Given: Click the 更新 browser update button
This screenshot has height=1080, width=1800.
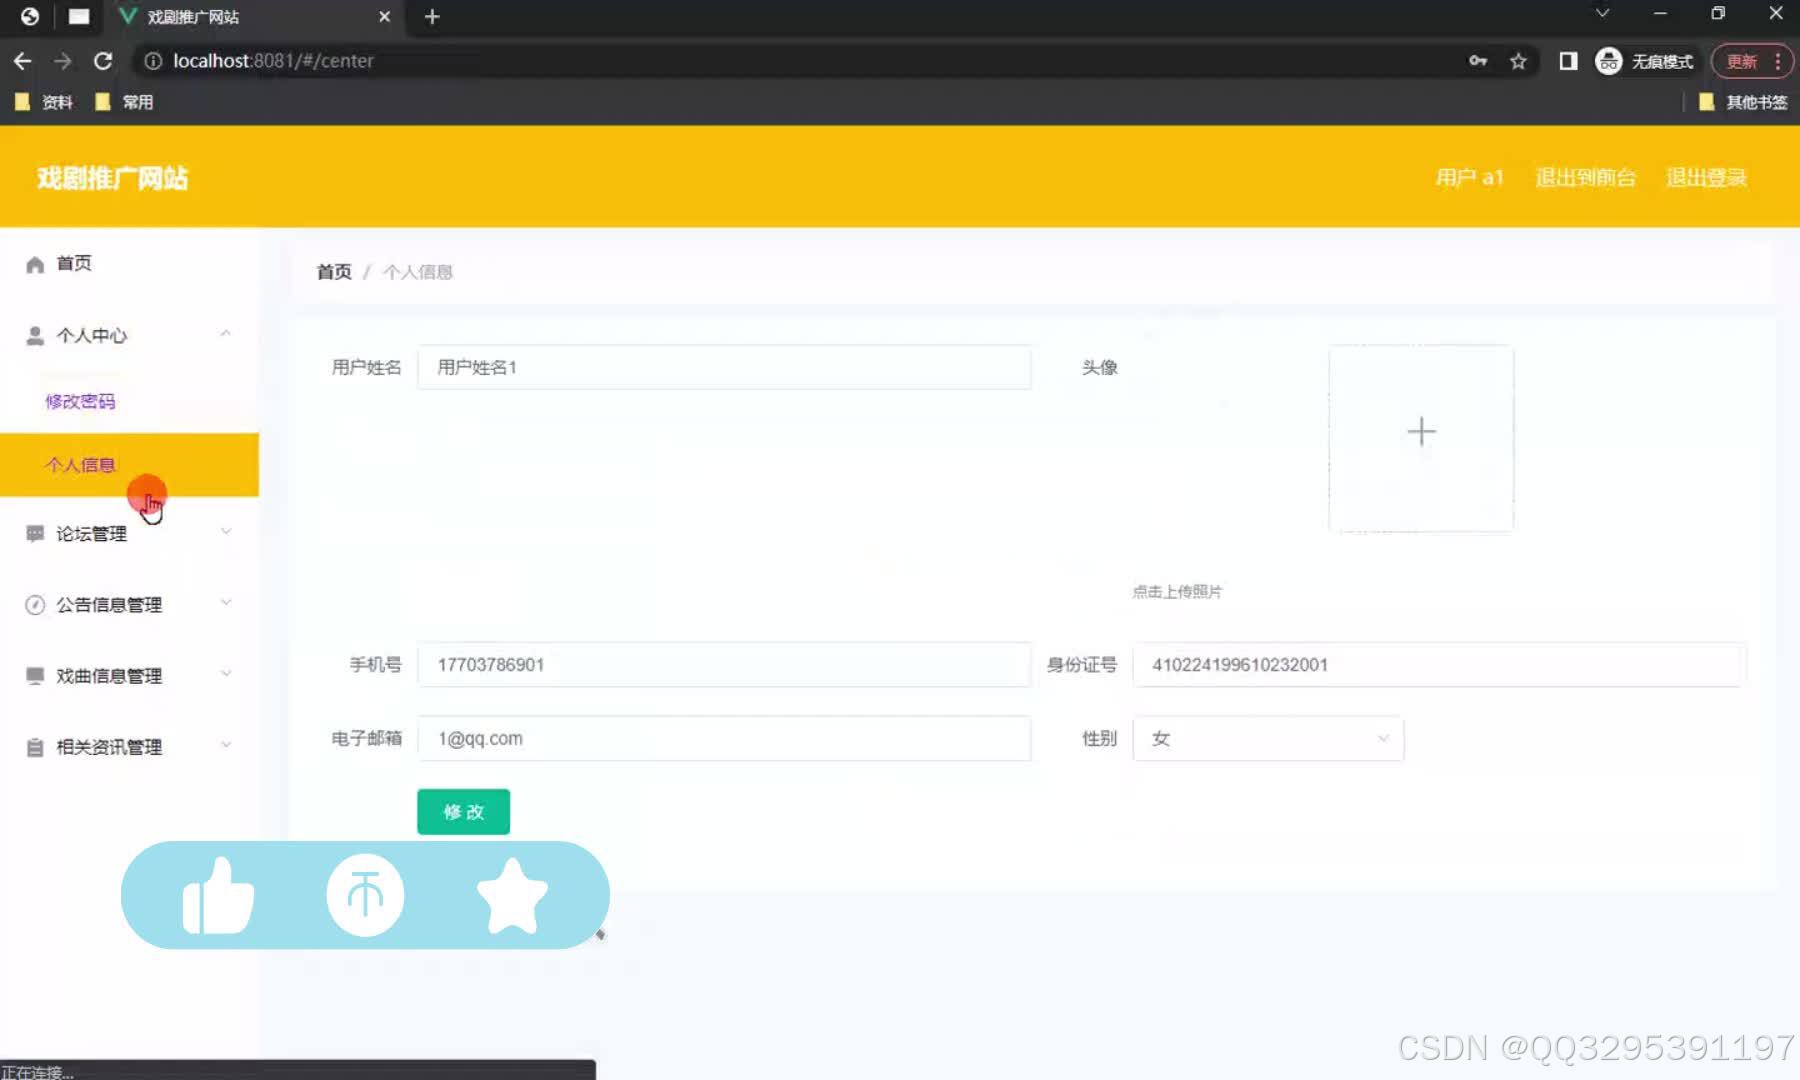Looking at the screenshot, I should click(1742, 61).
